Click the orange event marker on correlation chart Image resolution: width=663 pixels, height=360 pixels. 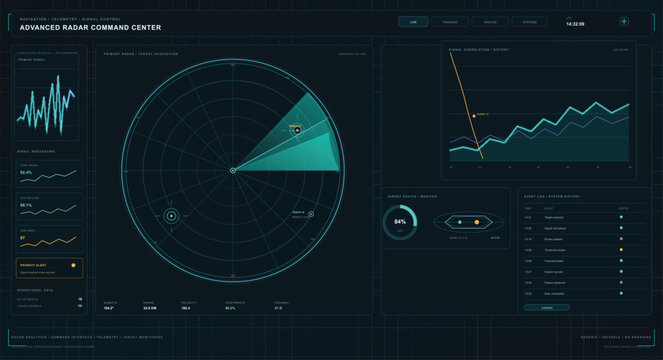pos(474,115)
